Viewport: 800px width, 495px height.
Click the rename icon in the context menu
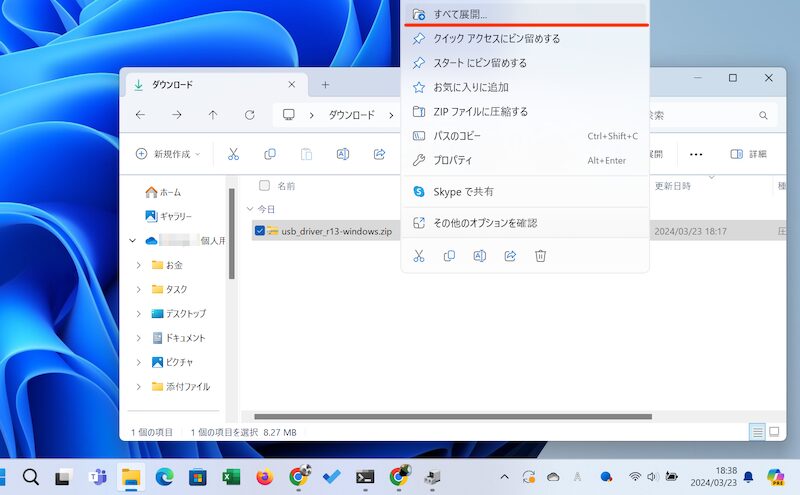(479, 256)
